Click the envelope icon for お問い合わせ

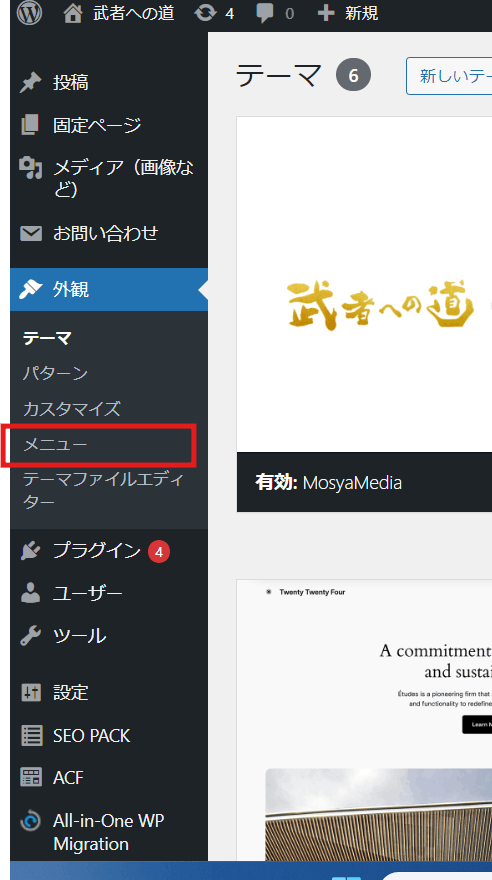[x=31, y=233]
